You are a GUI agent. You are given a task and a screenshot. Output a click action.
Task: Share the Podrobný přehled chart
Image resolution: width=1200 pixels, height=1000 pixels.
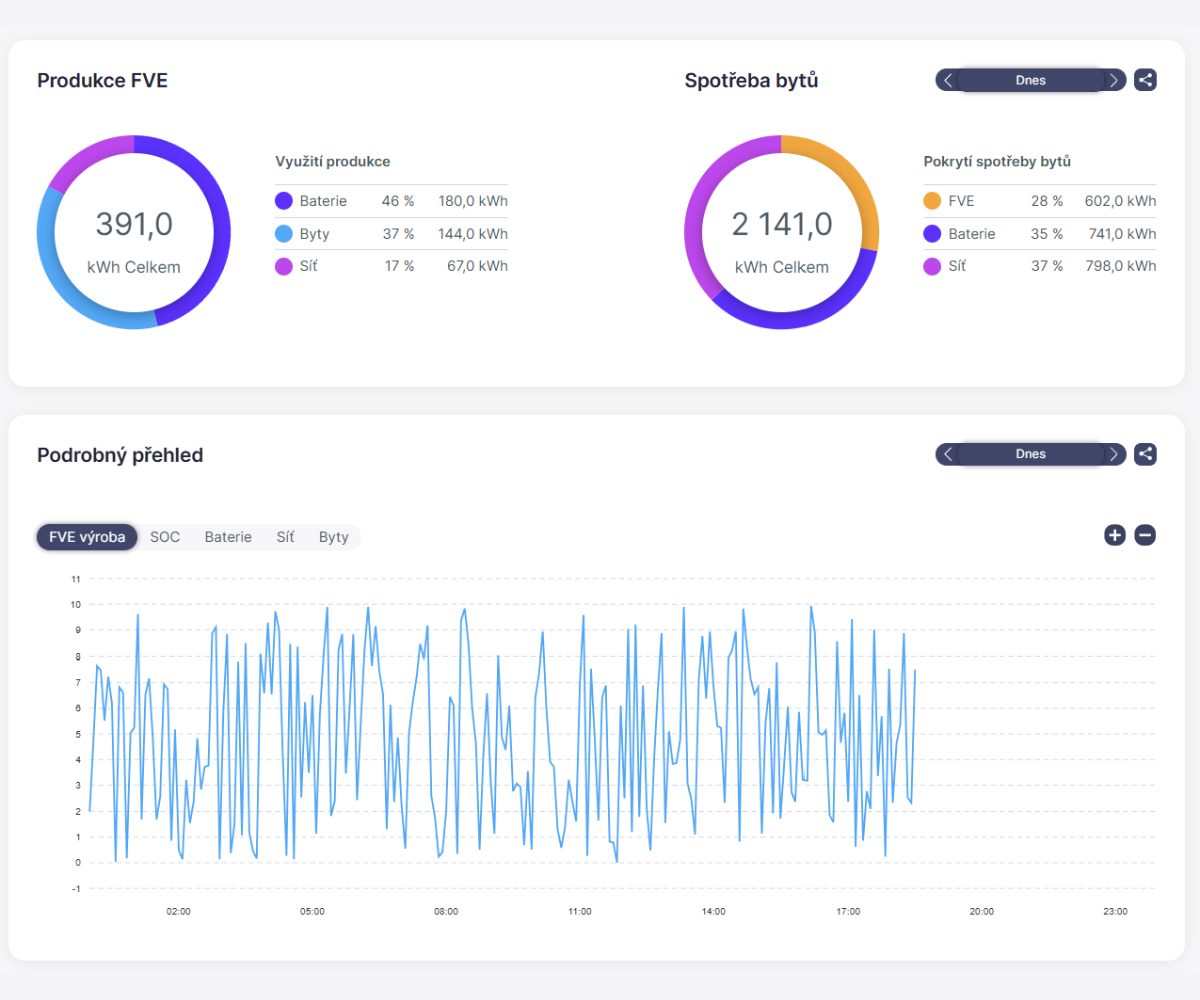pos(1145,454)
